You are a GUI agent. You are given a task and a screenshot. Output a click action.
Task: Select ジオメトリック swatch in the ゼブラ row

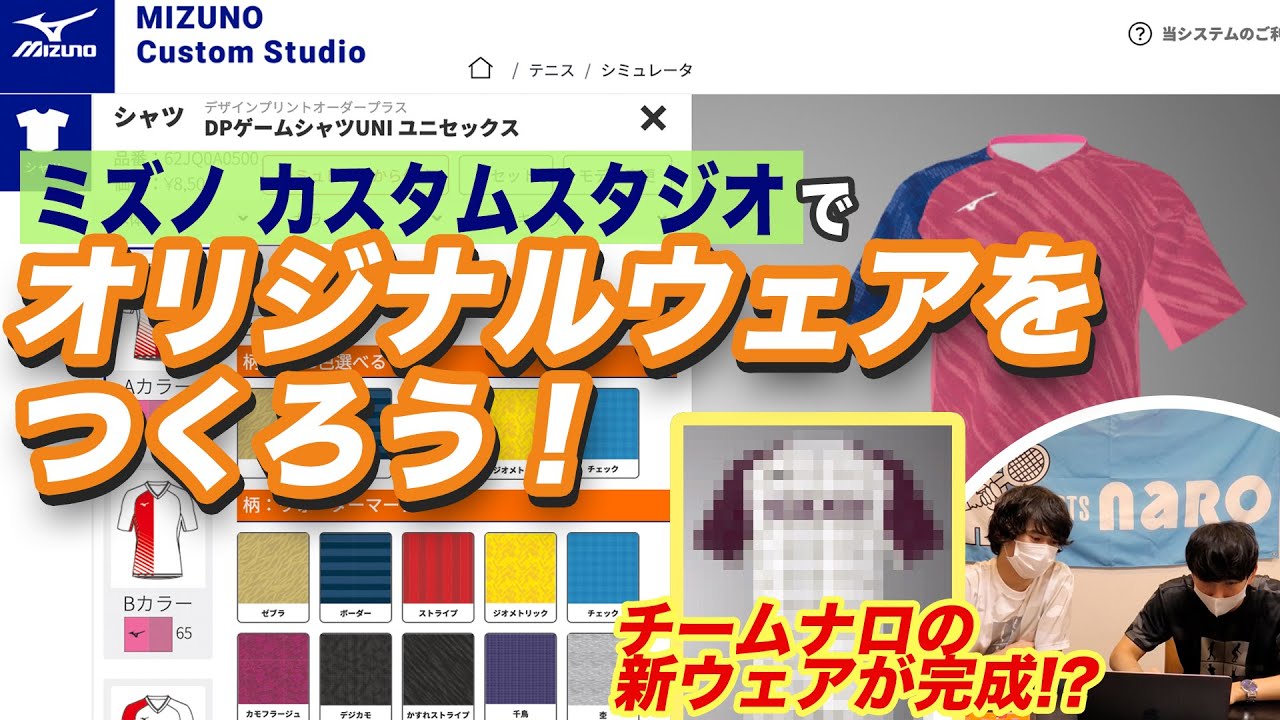[x=520, y=576]
